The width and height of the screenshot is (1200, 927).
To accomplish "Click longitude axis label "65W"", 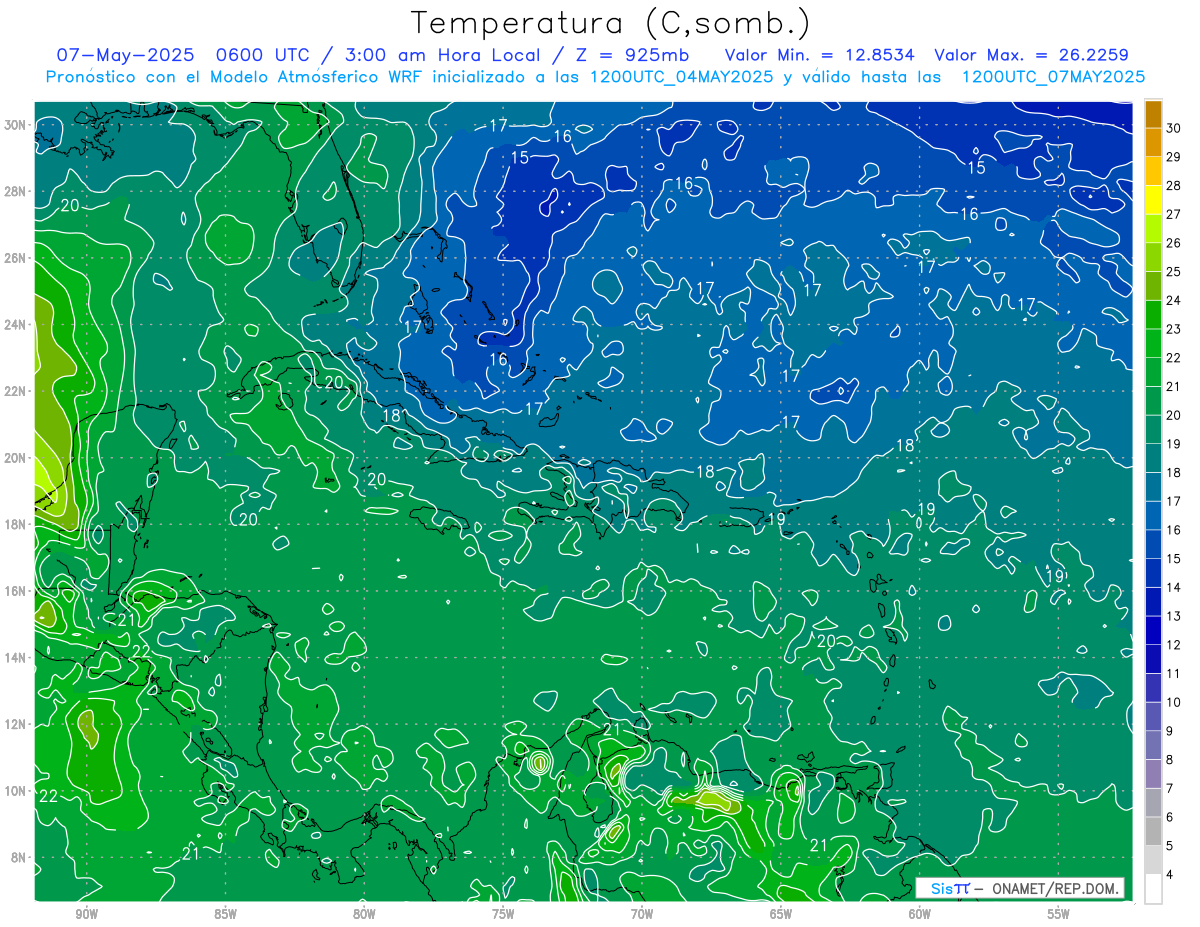I will (x=781, y=914).
